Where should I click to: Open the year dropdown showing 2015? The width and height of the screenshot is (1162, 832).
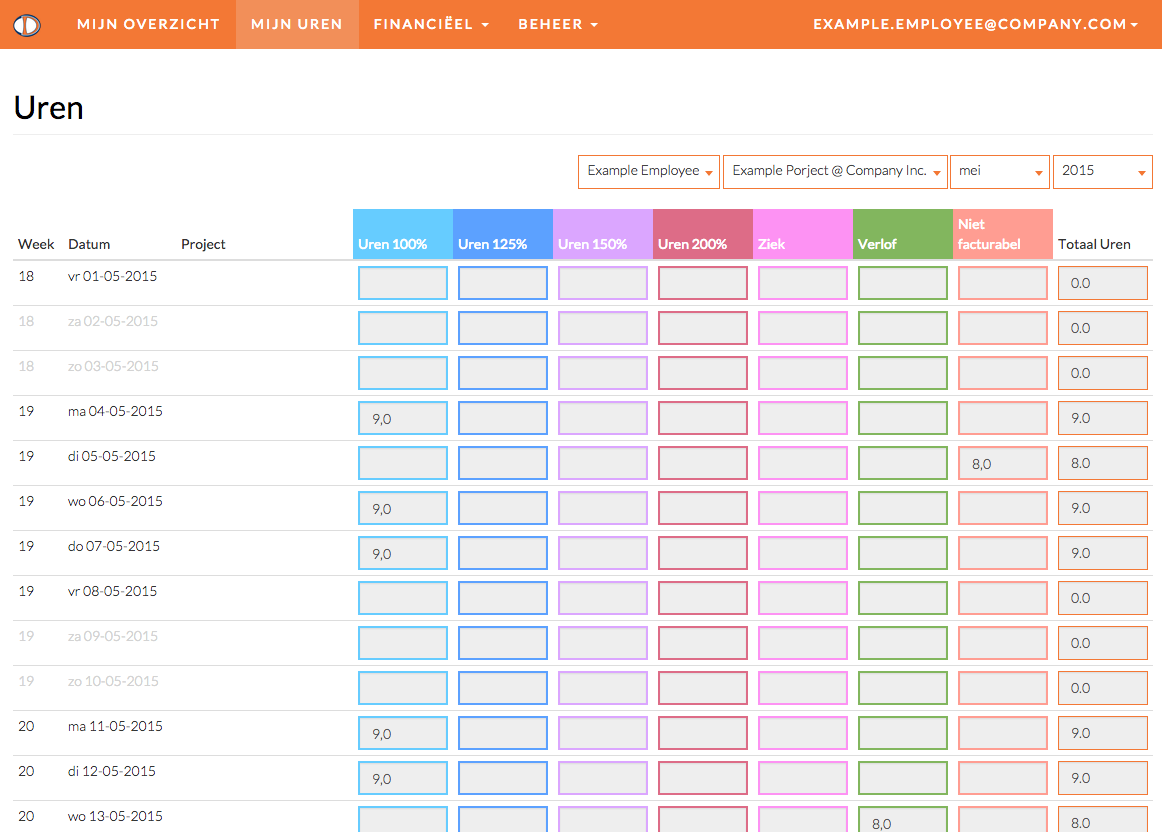coord(1102,171)
